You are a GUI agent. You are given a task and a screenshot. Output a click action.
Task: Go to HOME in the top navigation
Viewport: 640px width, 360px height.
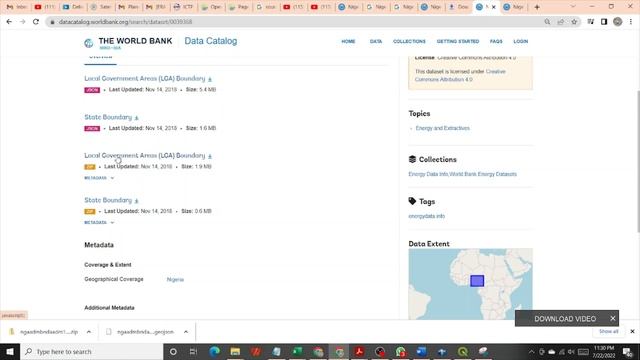pyautogui.click(x=348, y=41)
